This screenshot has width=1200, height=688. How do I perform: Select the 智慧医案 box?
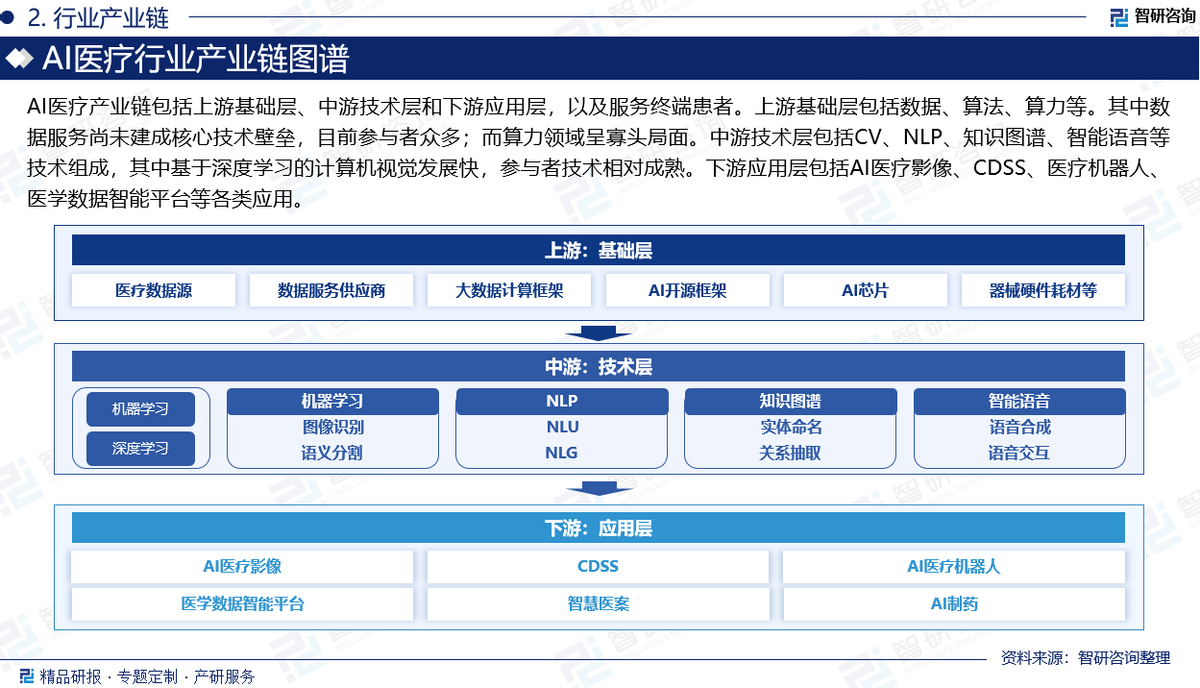(x=598, y=604)
